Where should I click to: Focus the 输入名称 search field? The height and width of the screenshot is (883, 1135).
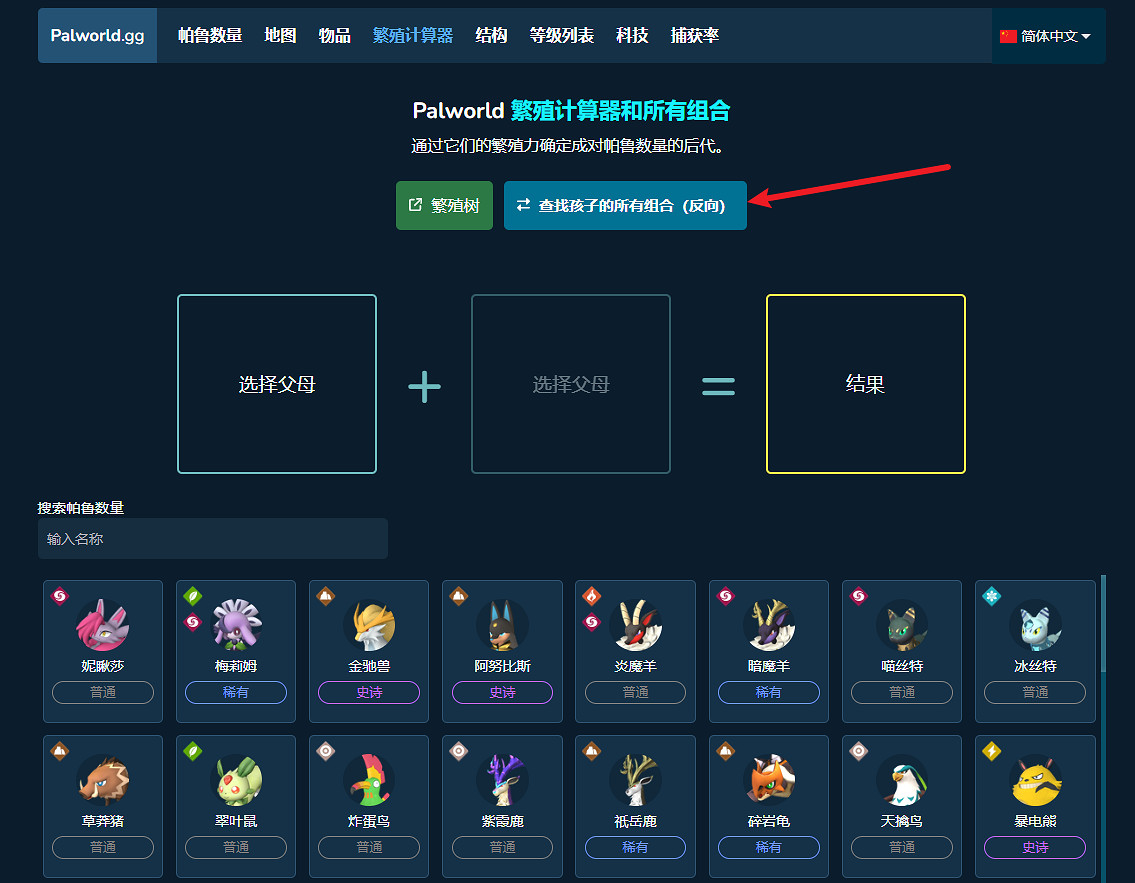click(x=213, y=538)
